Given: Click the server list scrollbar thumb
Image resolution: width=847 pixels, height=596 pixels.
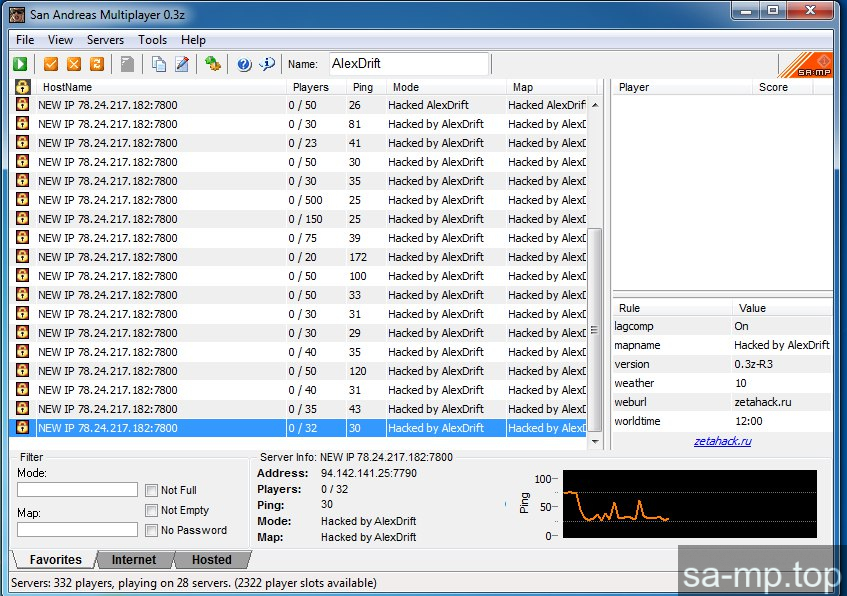Looking at the screenshot, I should 594,330.
